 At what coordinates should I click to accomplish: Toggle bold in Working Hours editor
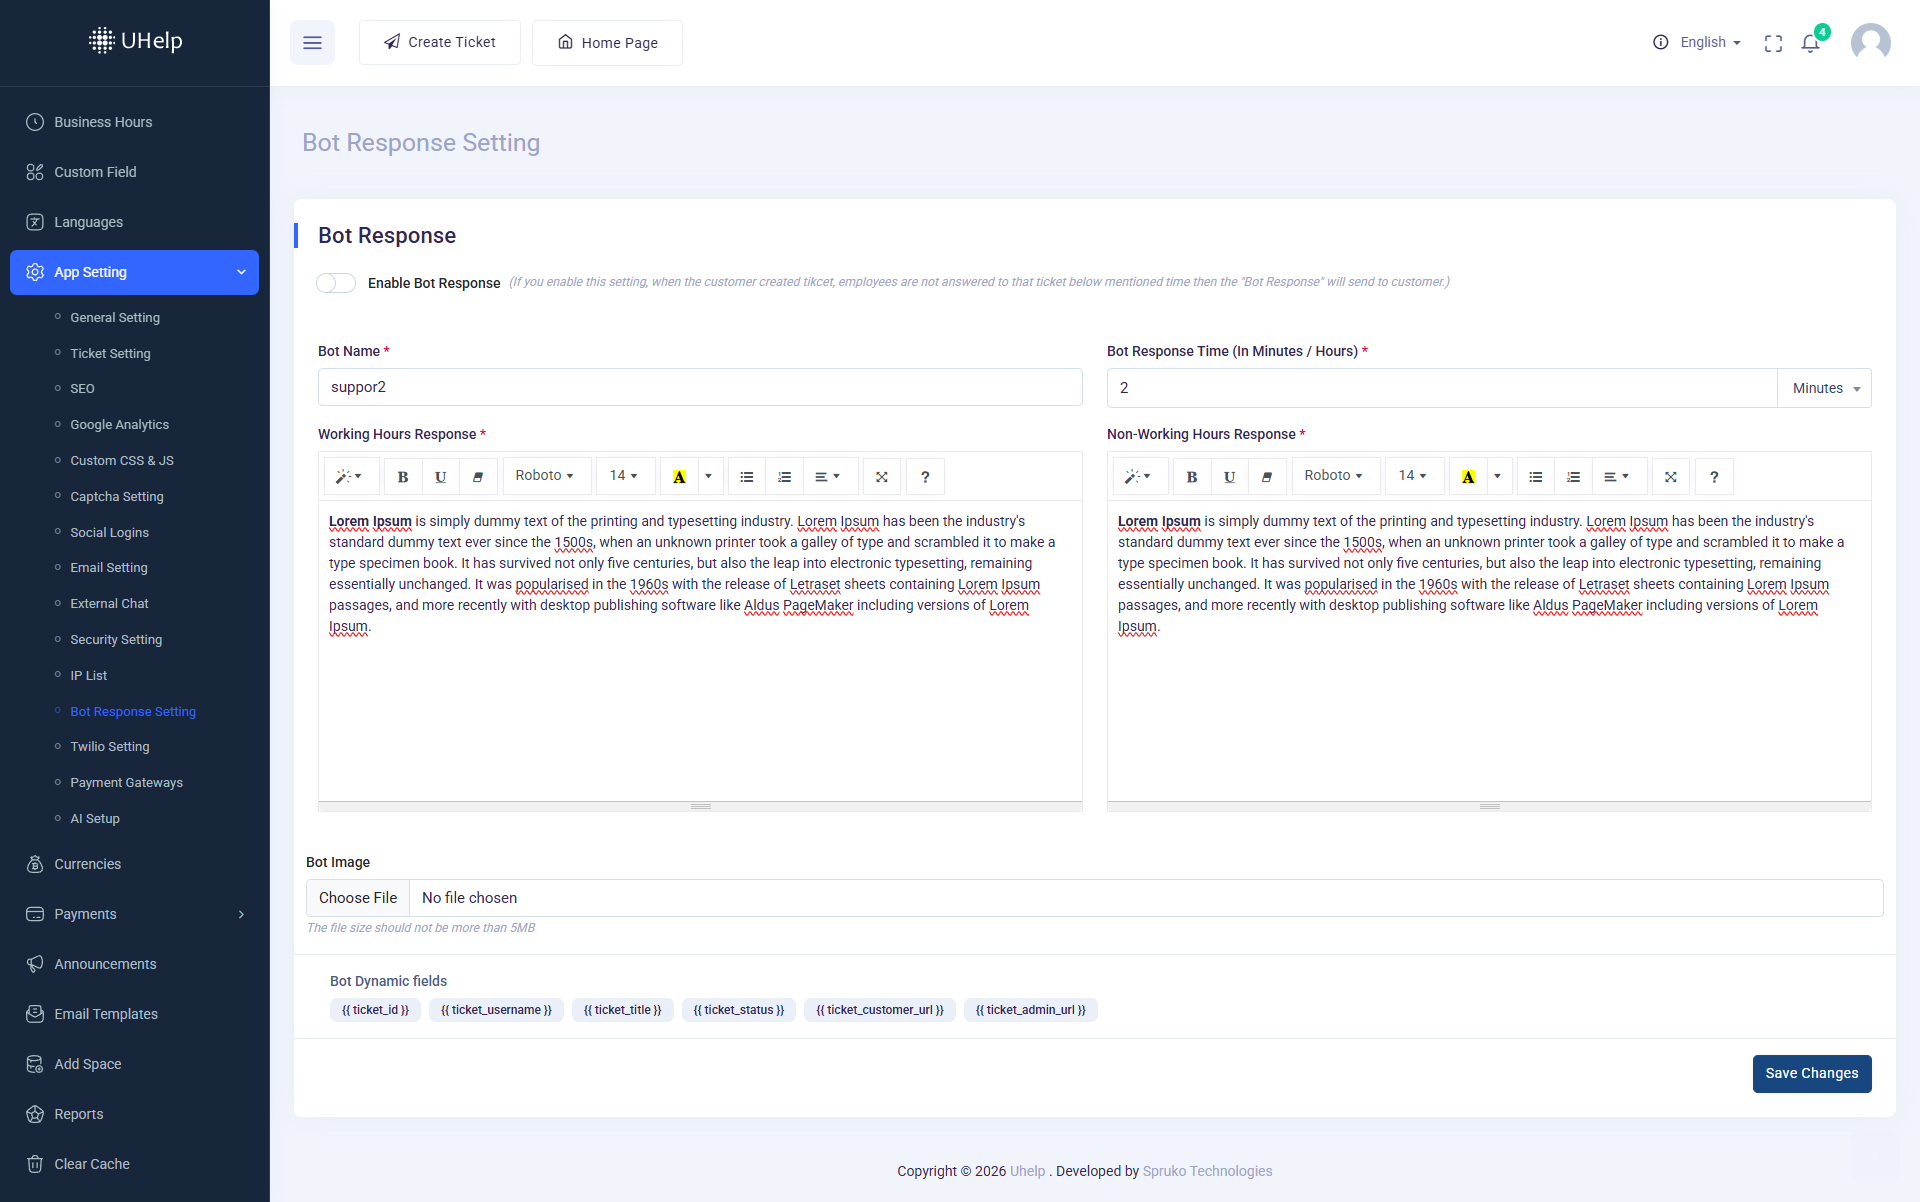[x=403, y=477]
